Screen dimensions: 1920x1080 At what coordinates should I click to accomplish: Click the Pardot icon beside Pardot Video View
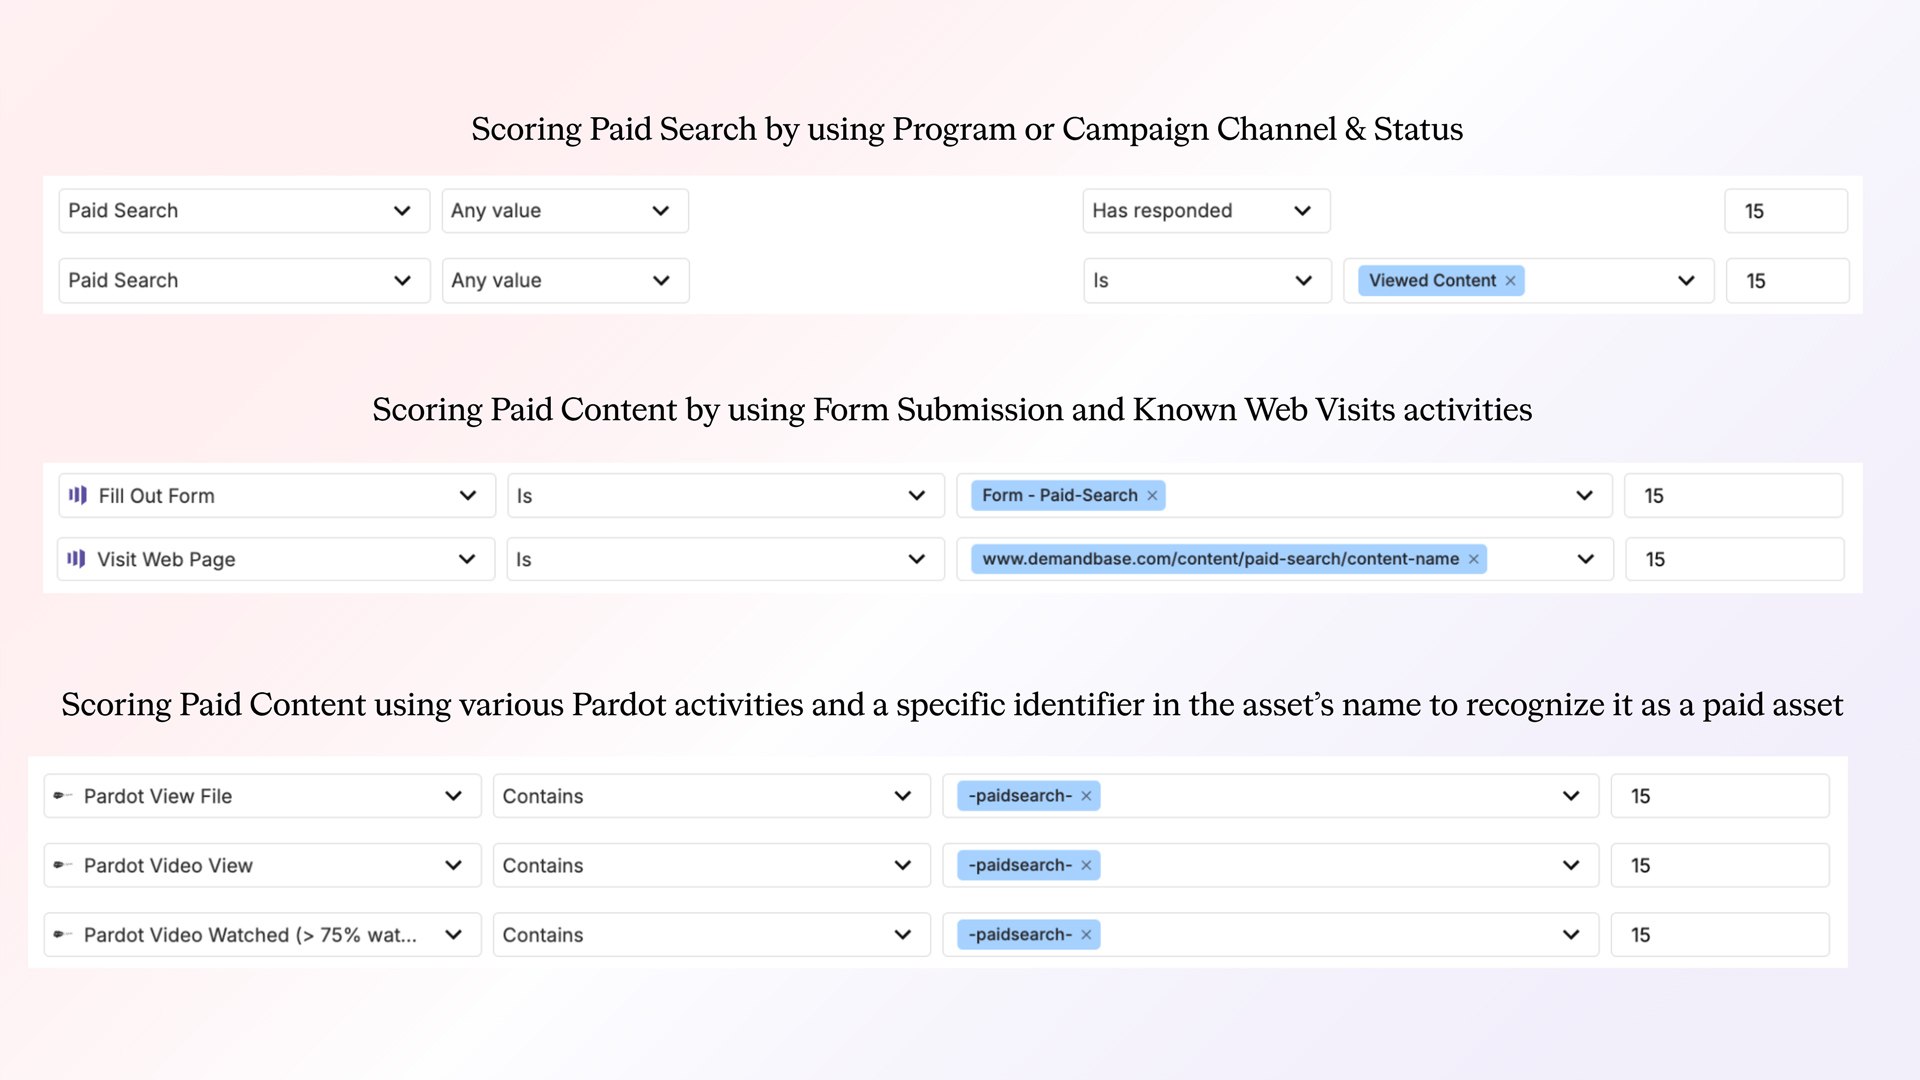64,865
